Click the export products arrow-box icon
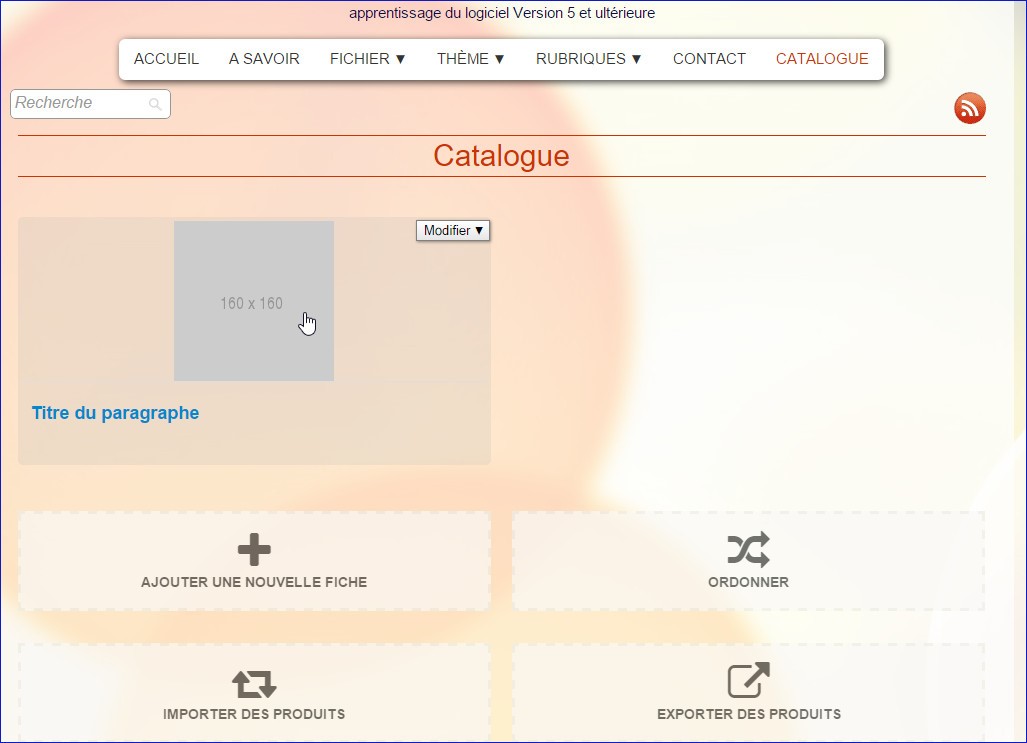This screenshot has width=1027, height=743. pyautogui.click(x=748, y=681)
